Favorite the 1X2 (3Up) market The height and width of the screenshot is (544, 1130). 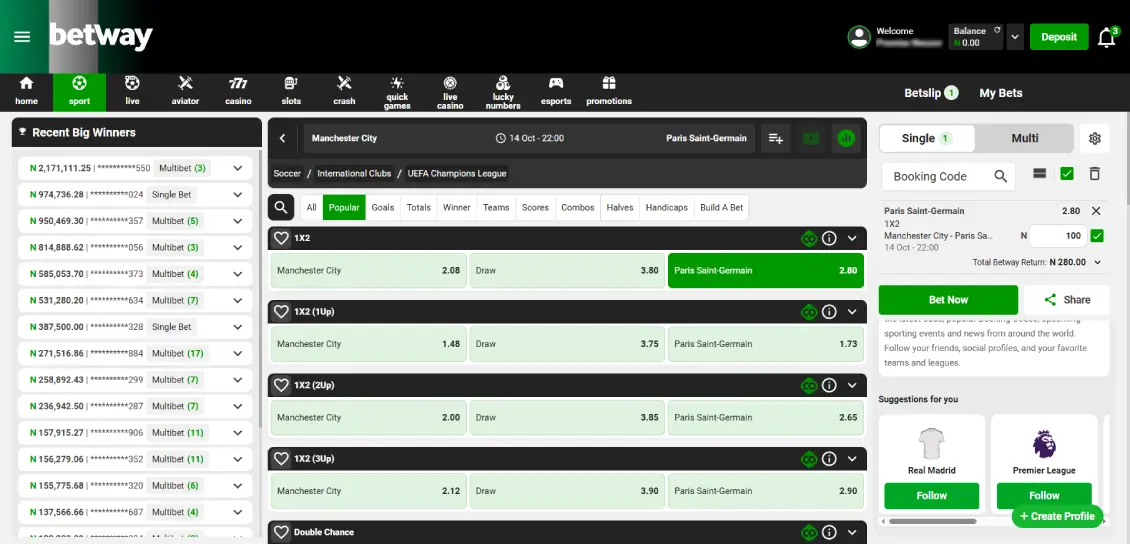point(281,458)
